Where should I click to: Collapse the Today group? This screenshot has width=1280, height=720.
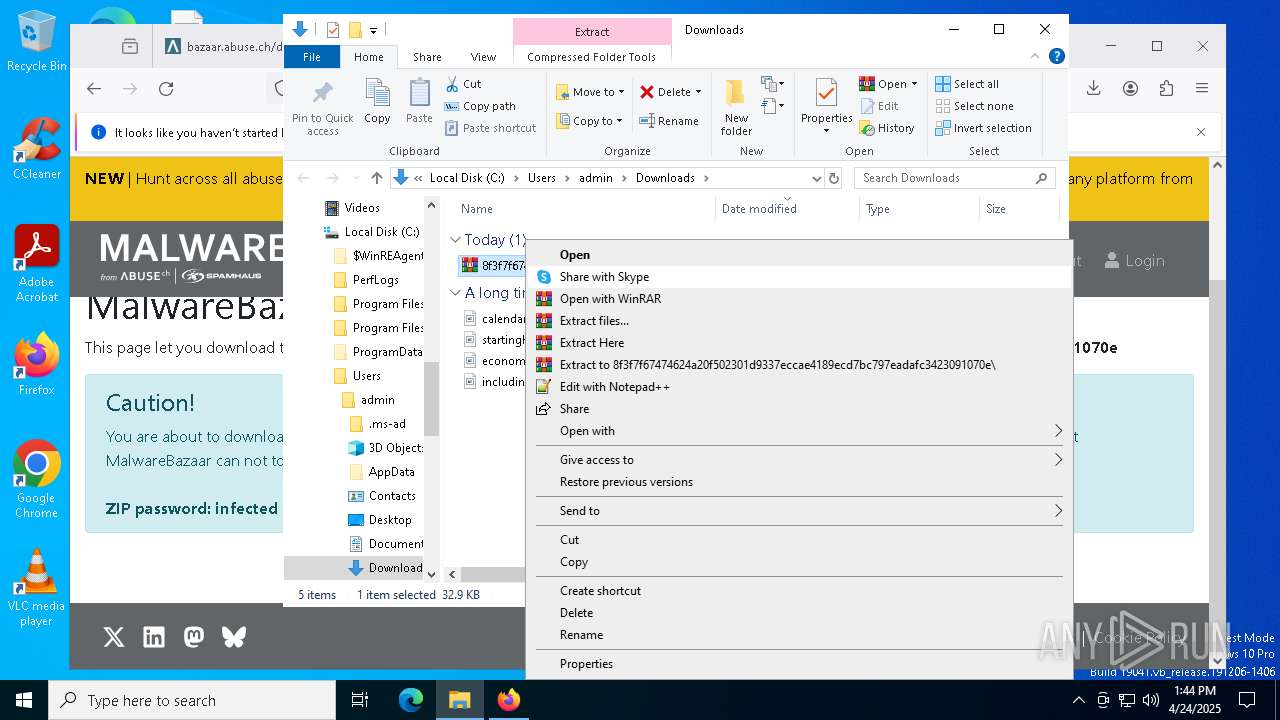(x=455, y=240)
